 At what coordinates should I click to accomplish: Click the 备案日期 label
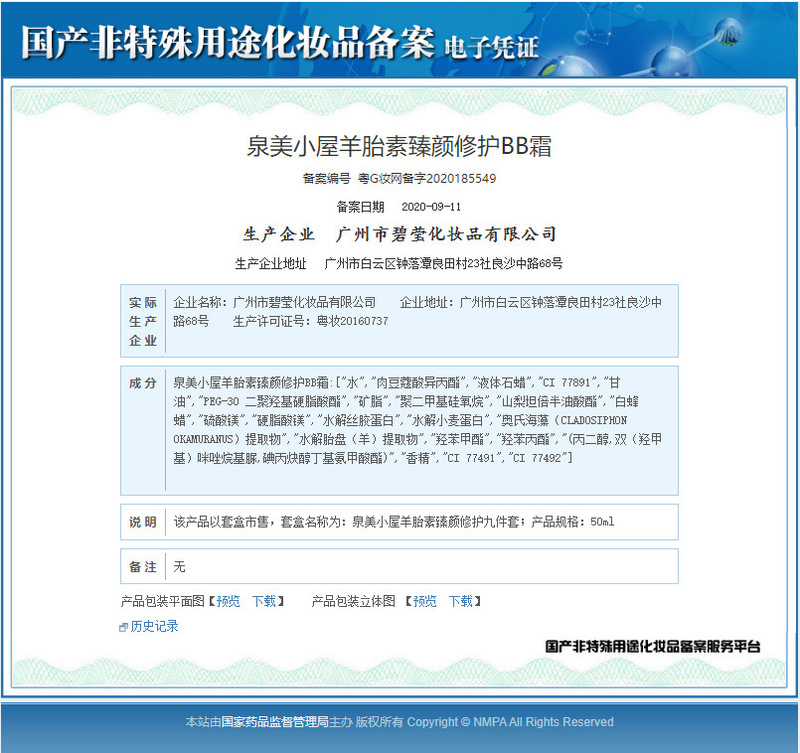(x=360, y=207)
